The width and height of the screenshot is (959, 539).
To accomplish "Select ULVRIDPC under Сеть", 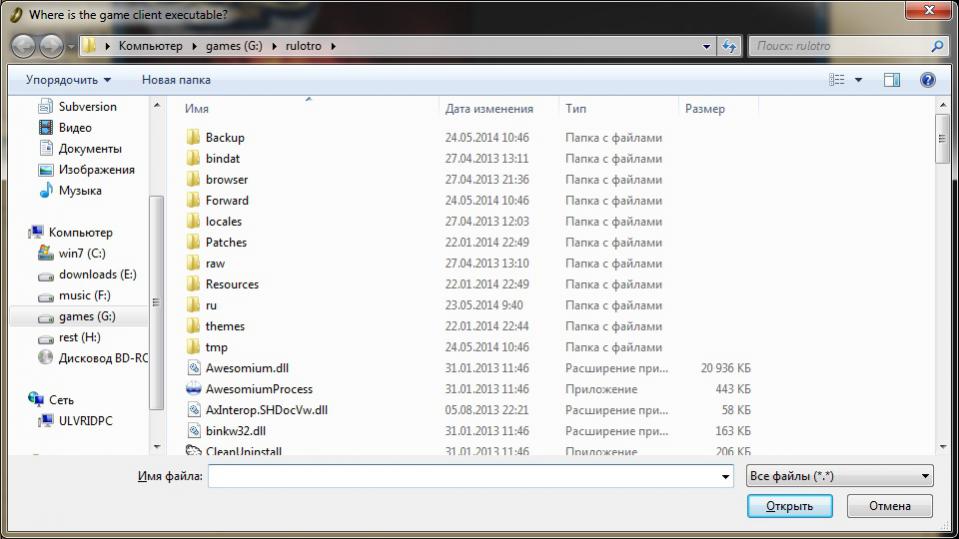I will 85,421.
